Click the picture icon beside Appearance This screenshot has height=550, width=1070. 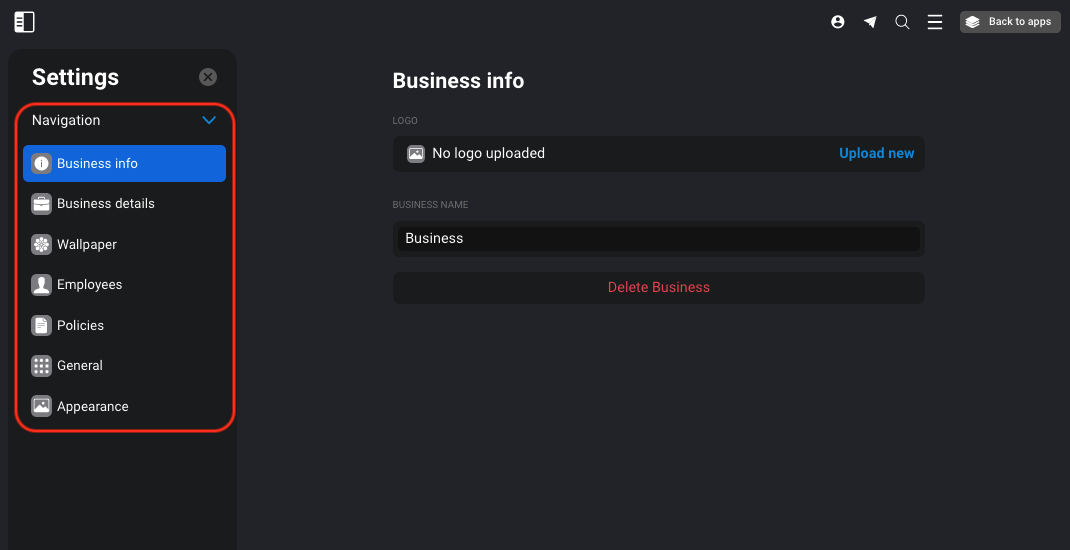tap(42, 406)
